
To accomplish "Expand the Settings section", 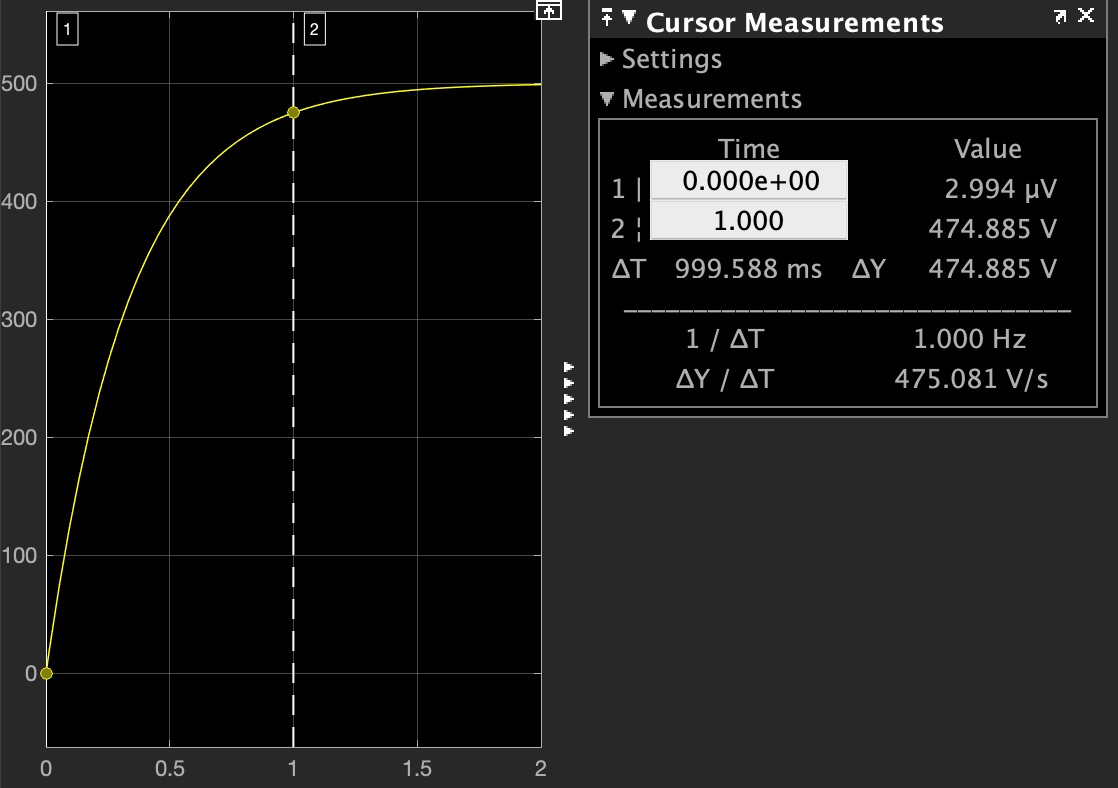I will point(607,59).
